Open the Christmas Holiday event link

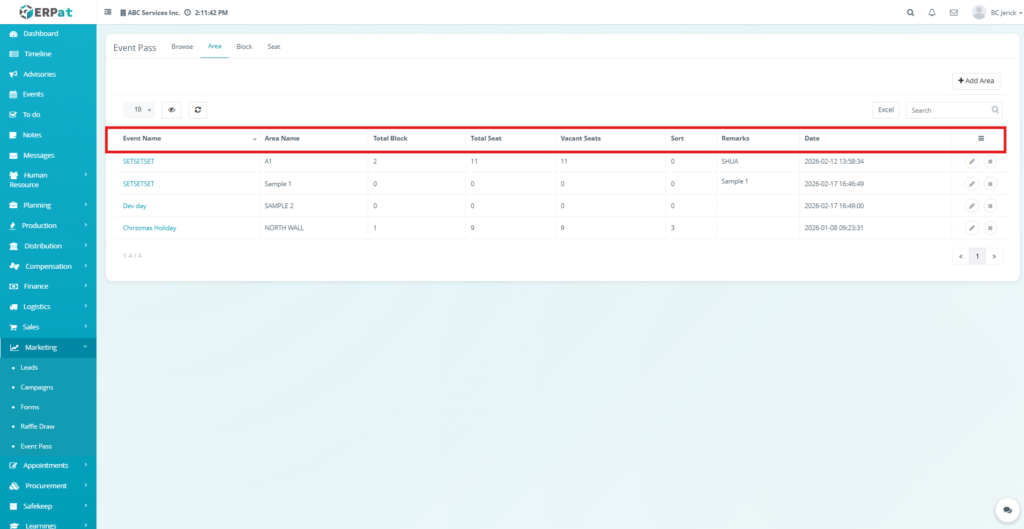click(149, 228)
